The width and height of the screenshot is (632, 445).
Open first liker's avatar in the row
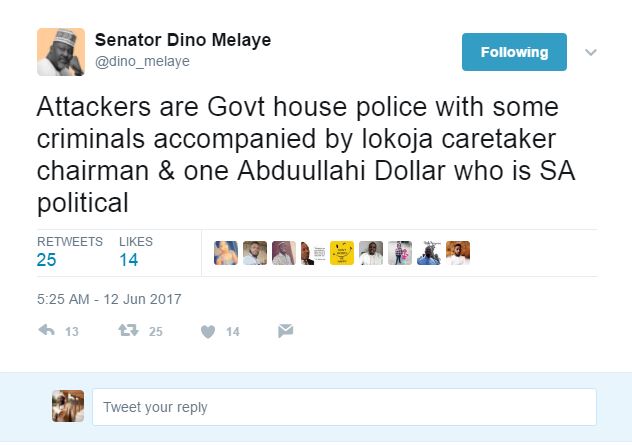(x=226, y=253)
